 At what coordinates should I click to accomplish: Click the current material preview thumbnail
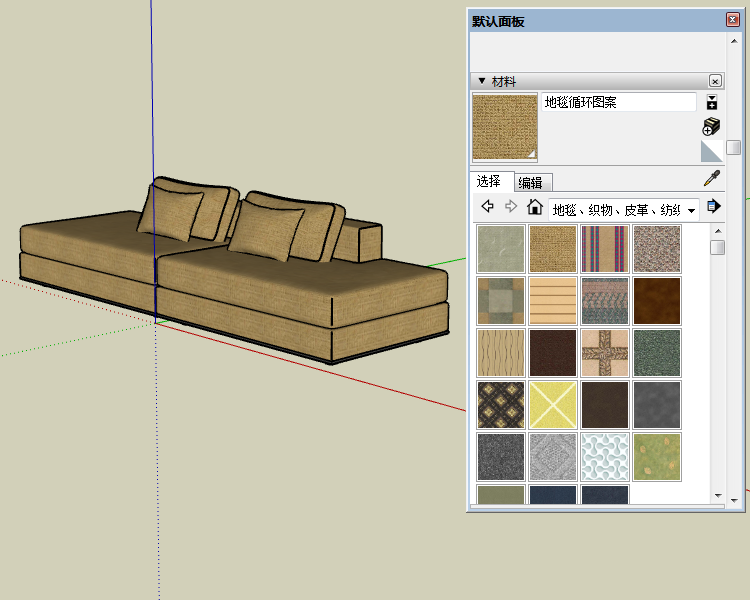coord(505,127)
